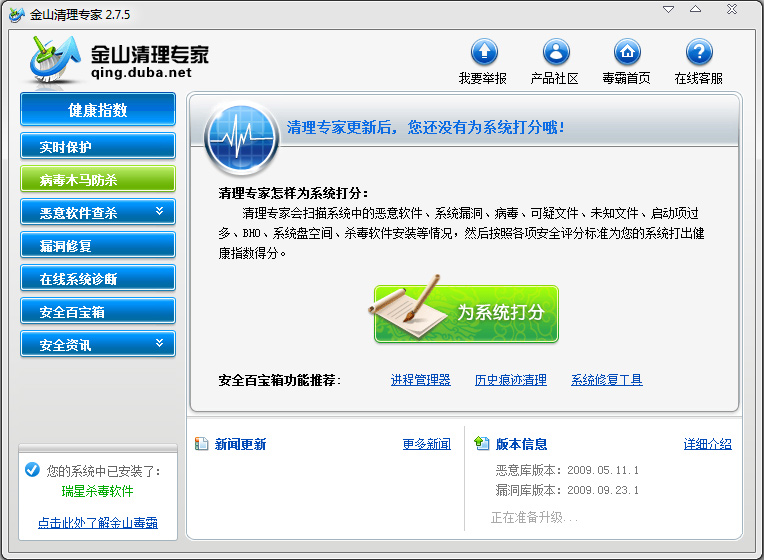
Task: Open the 恶意软件查杀 menu item
Action: coord(98,212)
